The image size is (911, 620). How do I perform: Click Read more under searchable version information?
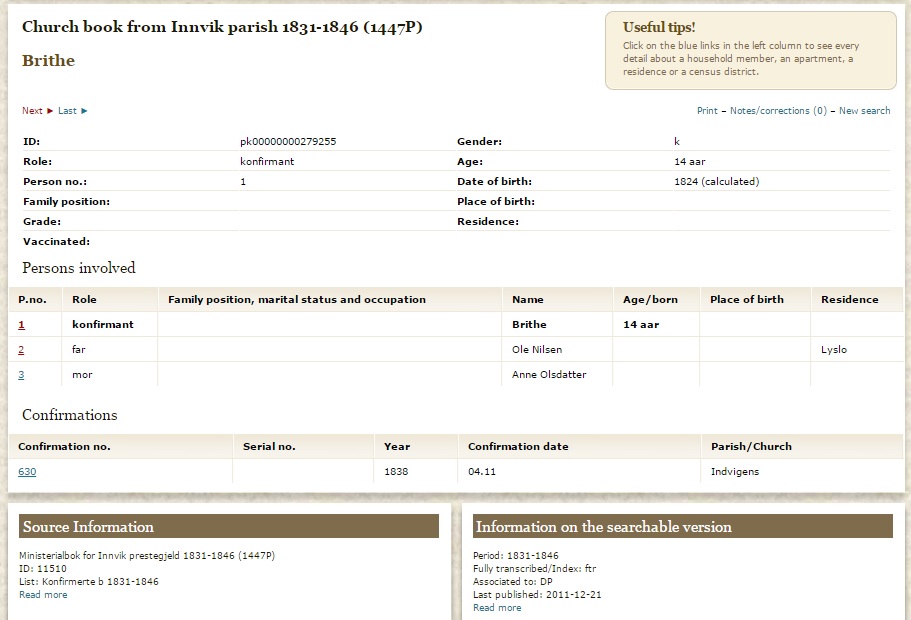coord(497,608)
